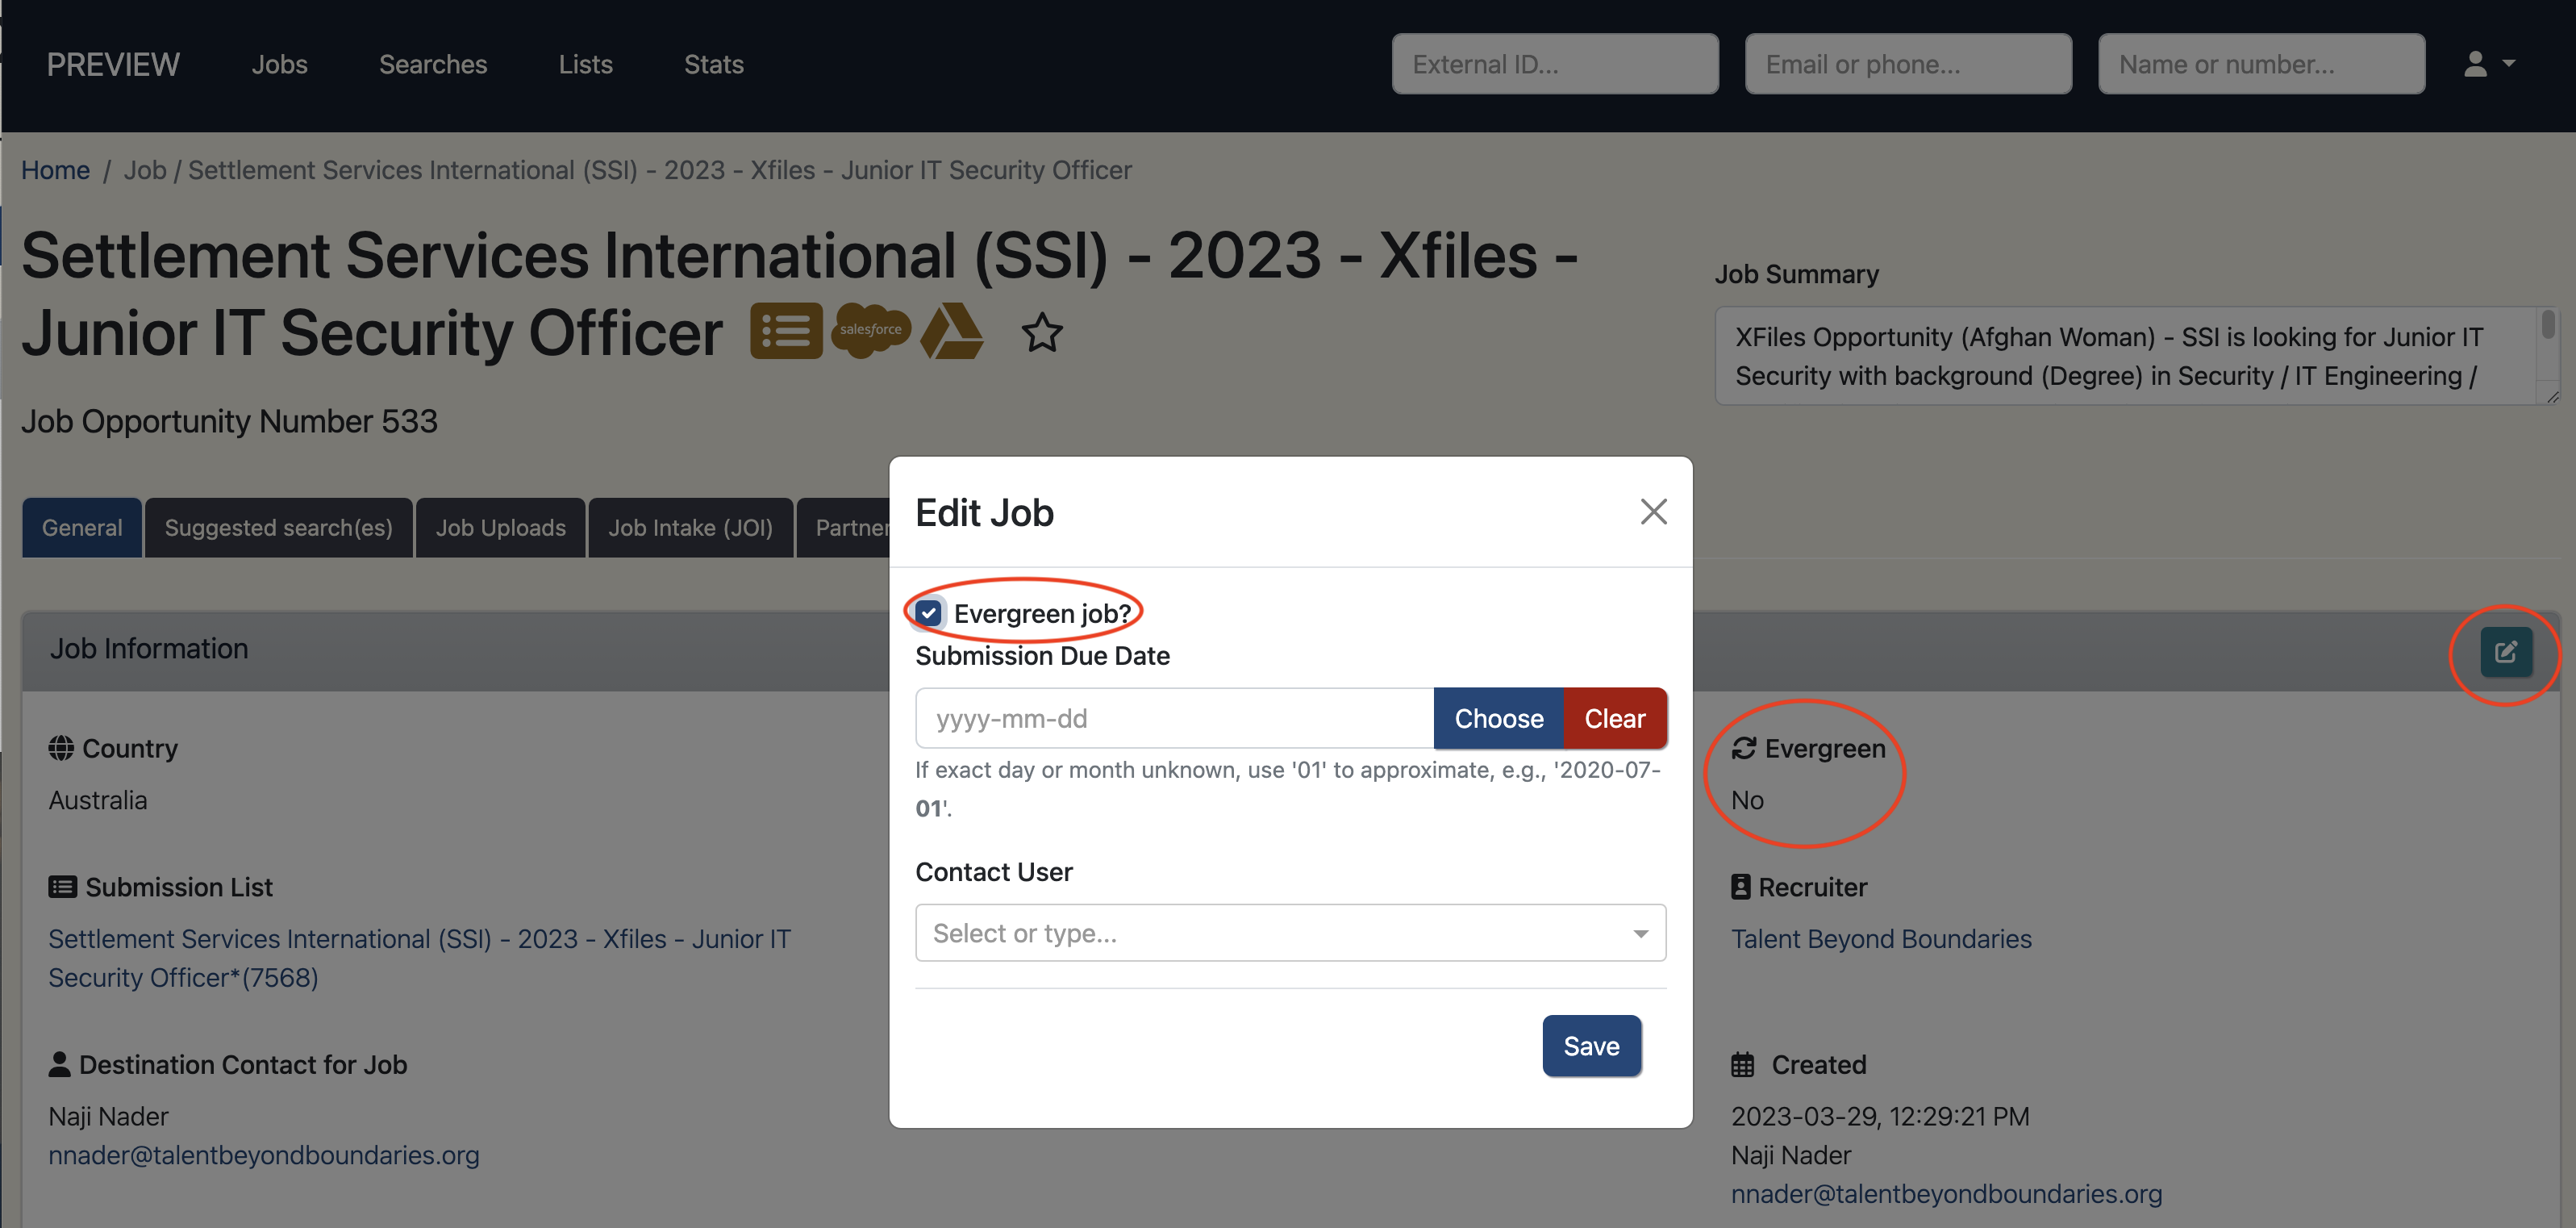Clear the submission due date
This screenshot has height=1228, width=2576.
pyautogui.click(x=1614, y=718)
